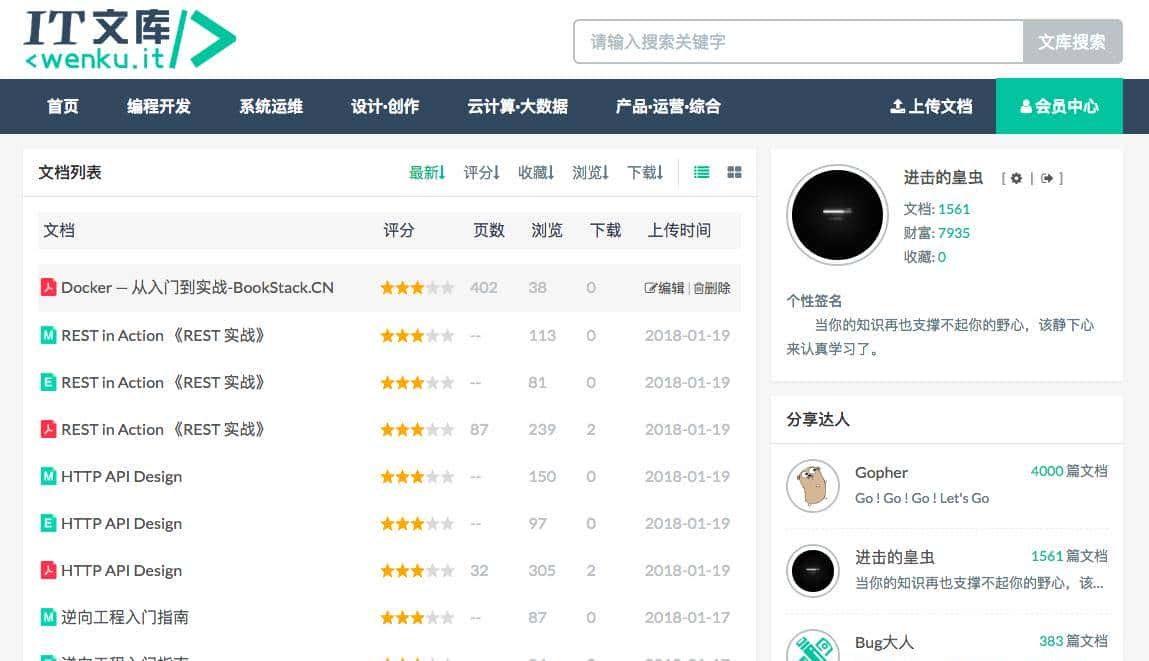Viewport: 1149px width, 661px height.
Task: Switch document list to grid view
Action: [x=734, y=172]
